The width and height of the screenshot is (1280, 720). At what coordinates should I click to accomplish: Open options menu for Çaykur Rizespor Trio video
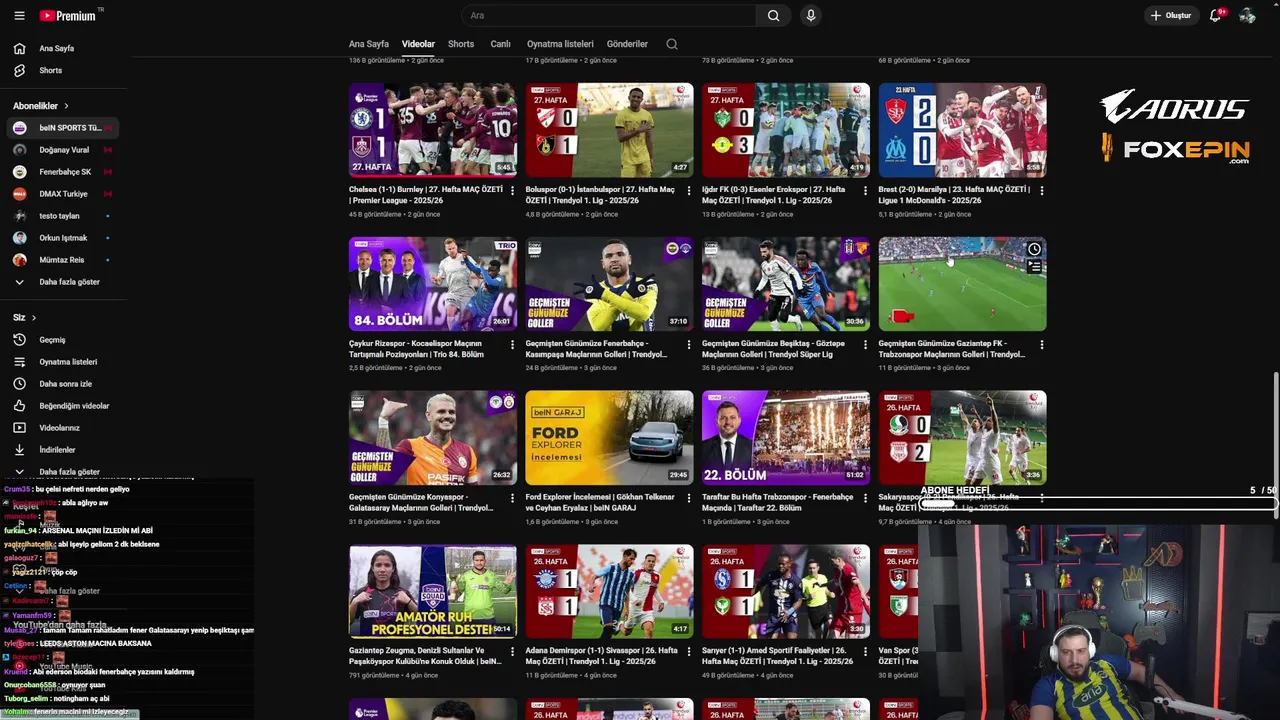point(512,344)
